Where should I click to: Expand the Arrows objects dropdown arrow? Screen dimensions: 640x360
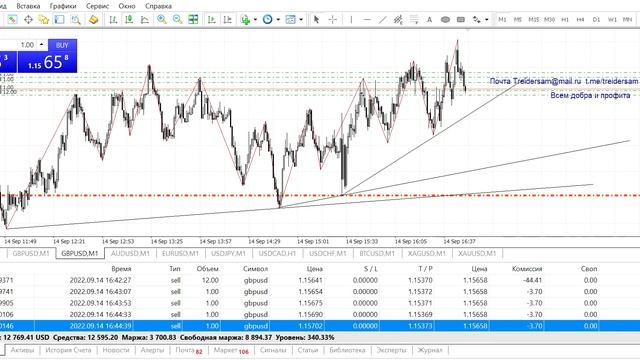487,19
